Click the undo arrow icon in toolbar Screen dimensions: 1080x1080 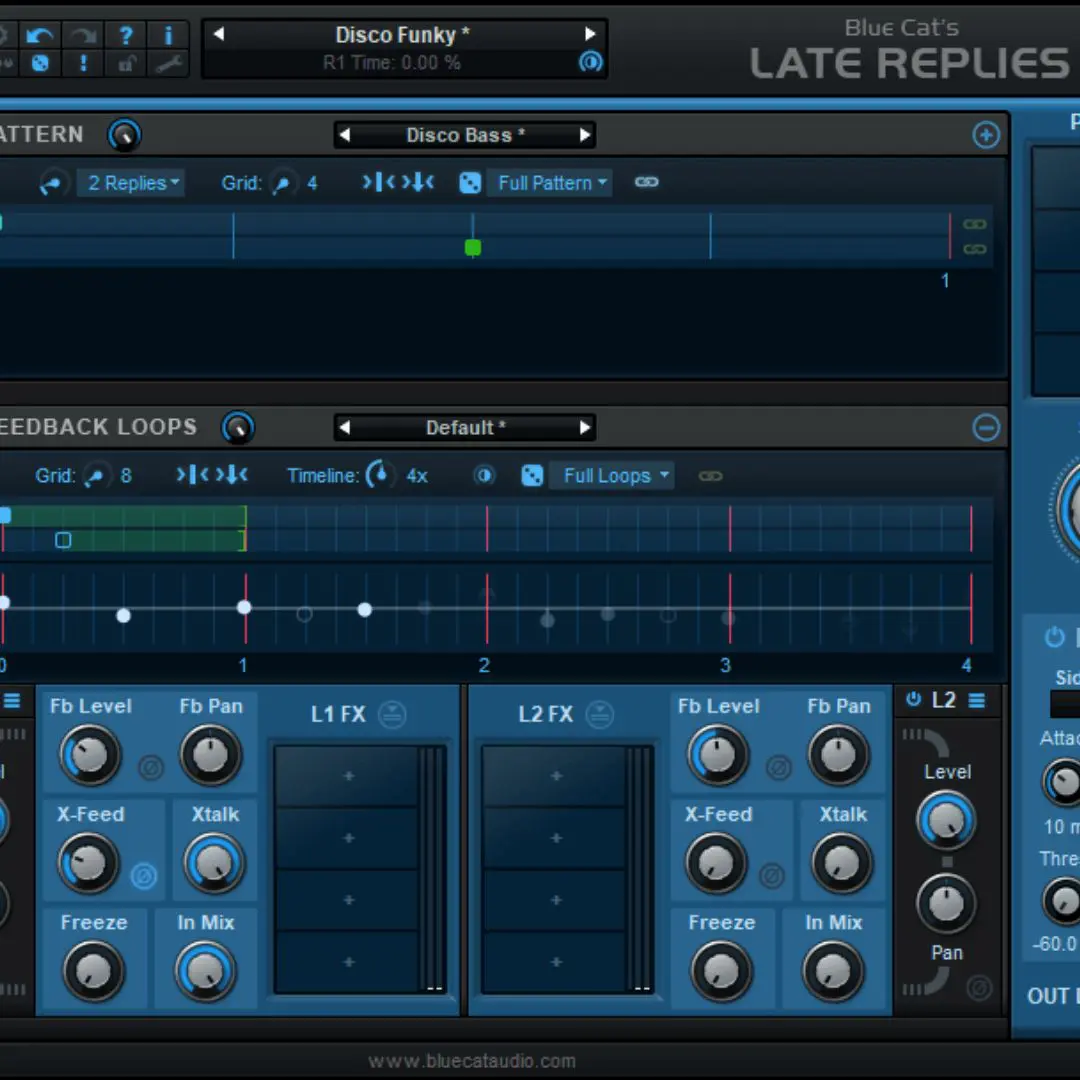point(40,34)
